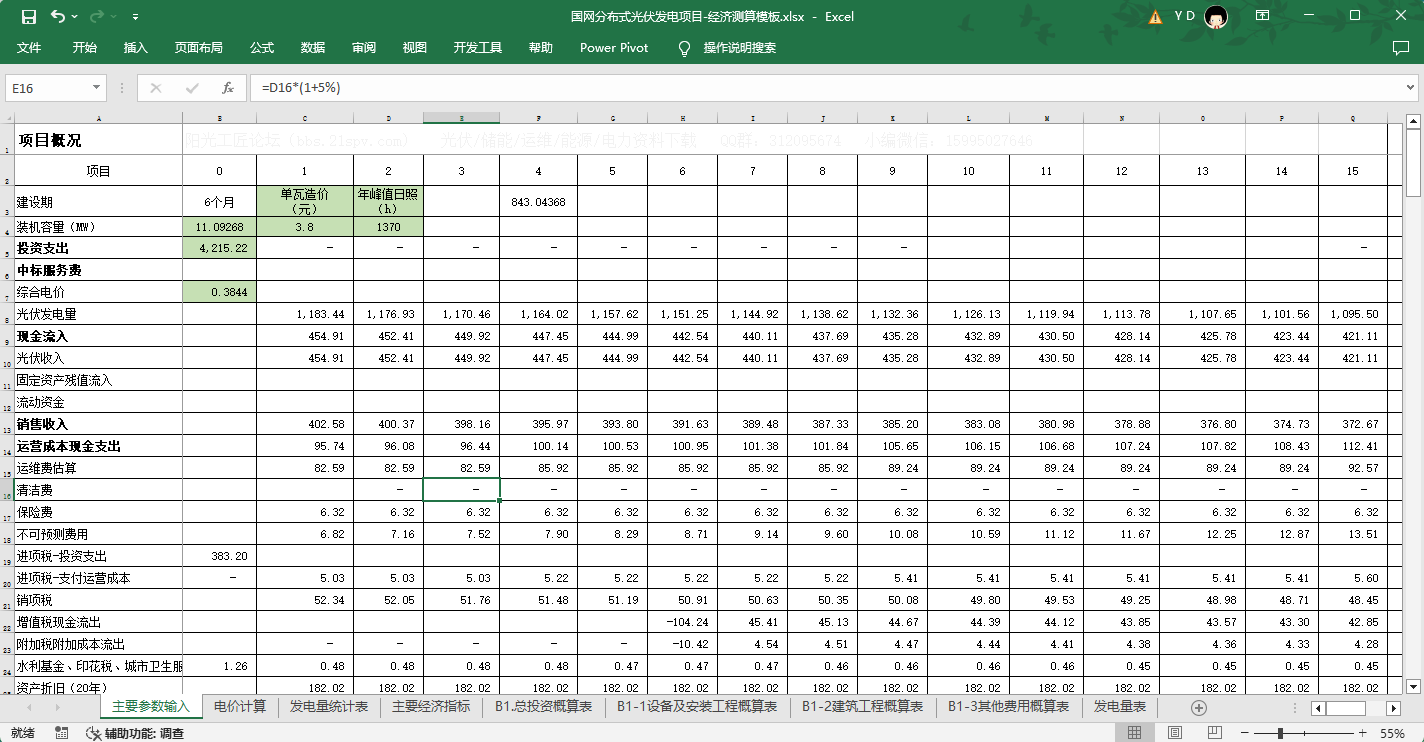Open the 公式 ribbon tab
Image resolution: width=1424 pixels, height=742 pixels.
[x=262, y=47]
